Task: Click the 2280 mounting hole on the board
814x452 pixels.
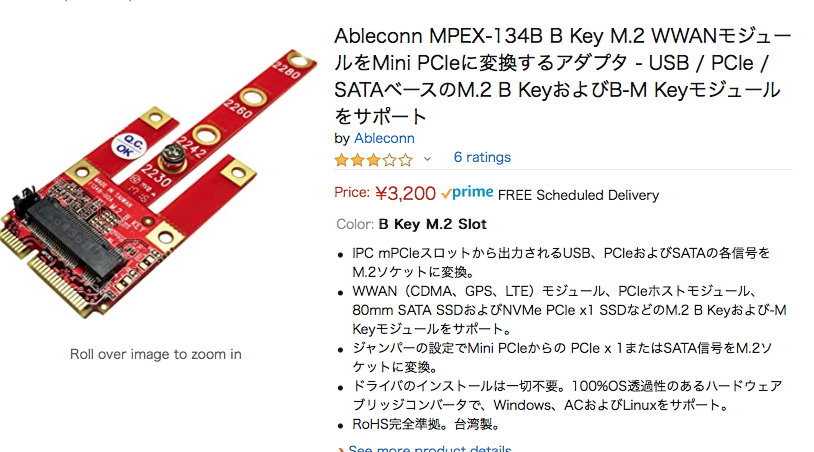Action: (302, 61)
